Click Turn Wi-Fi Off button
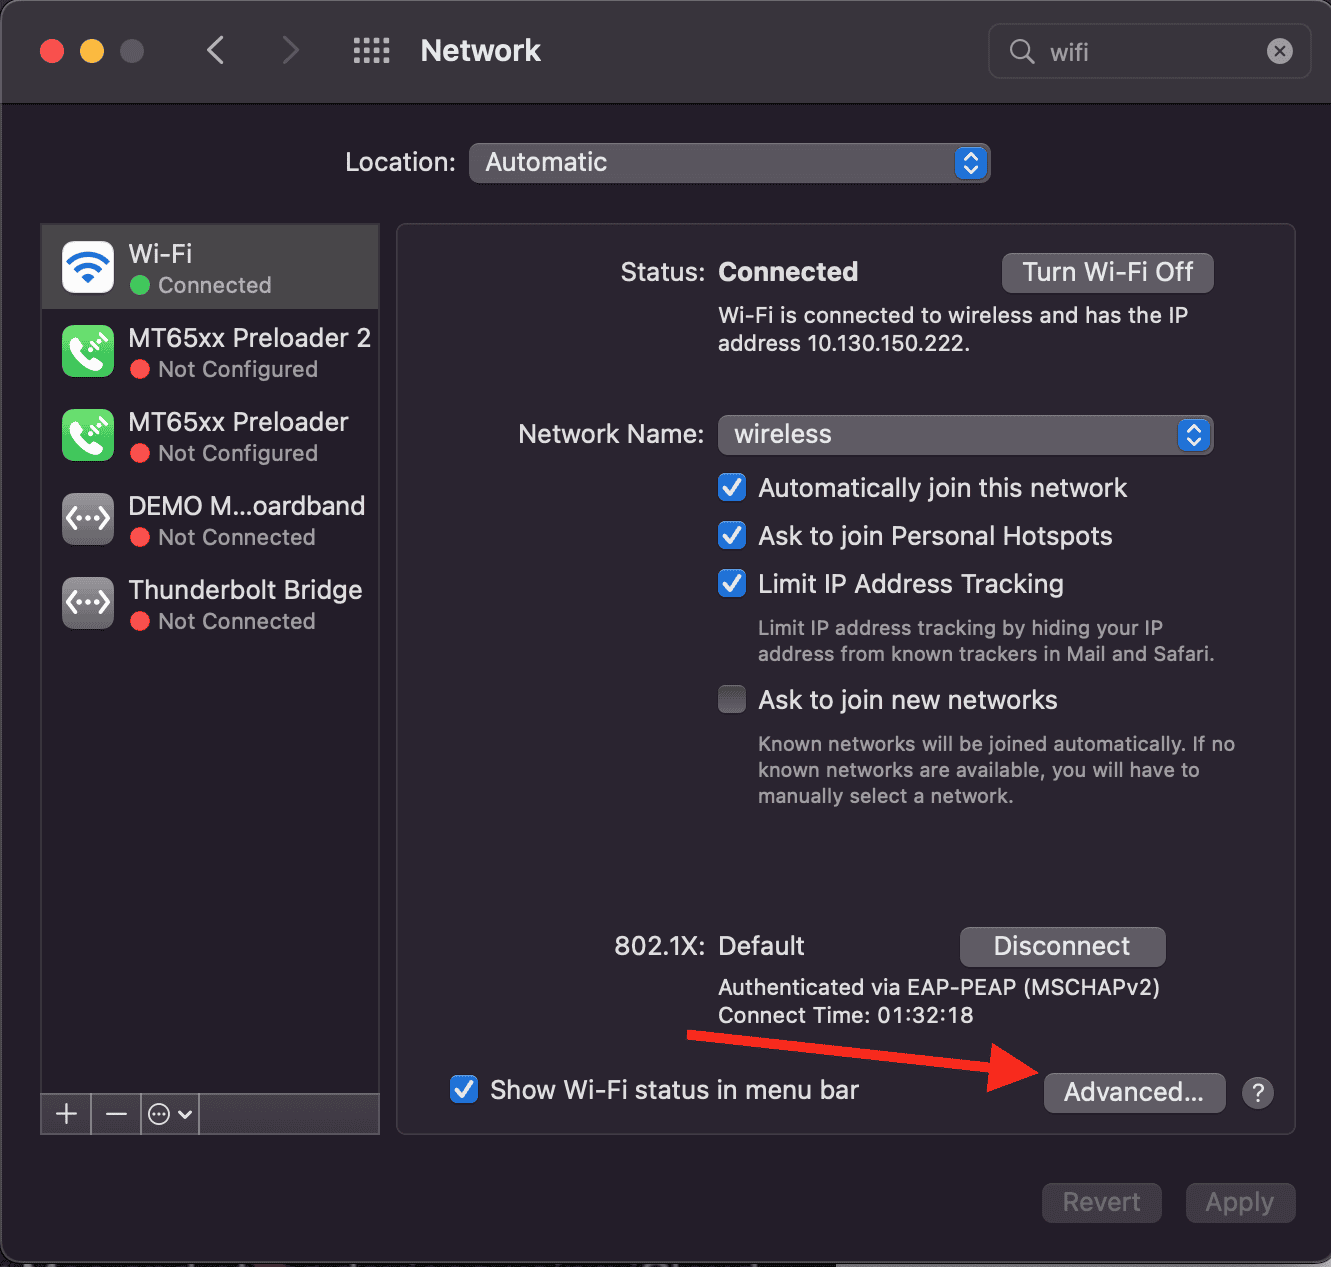 point(1107,273)
